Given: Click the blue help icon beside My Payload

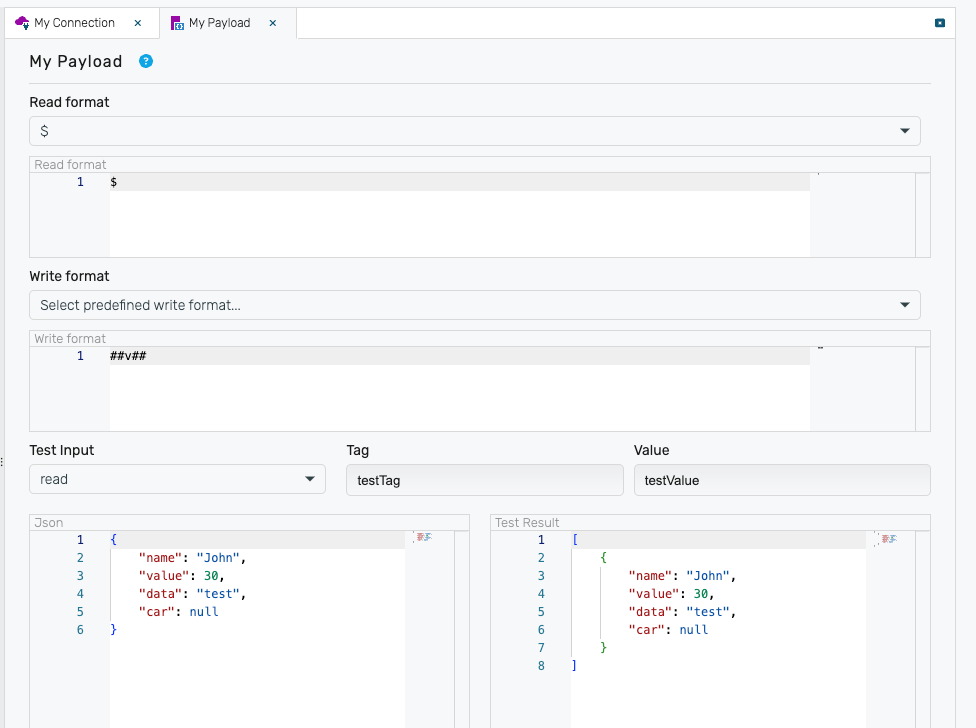Looking at the screenshot, I should pos(146,62).
